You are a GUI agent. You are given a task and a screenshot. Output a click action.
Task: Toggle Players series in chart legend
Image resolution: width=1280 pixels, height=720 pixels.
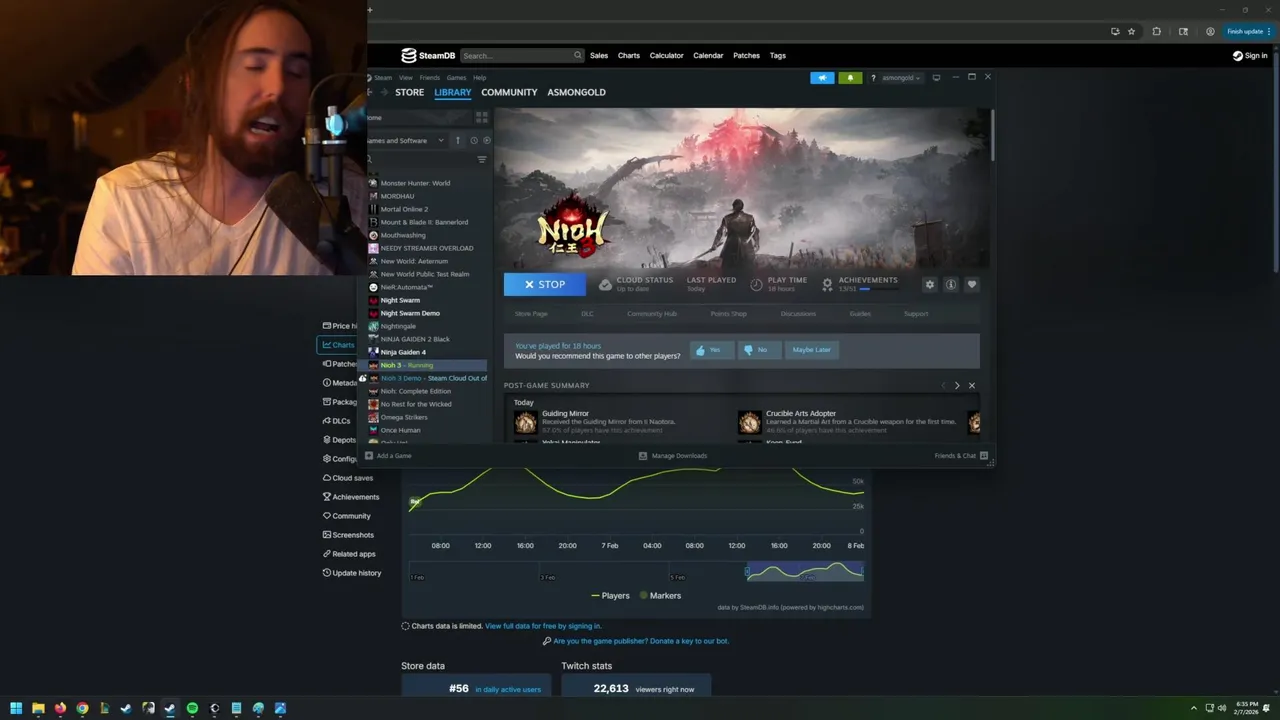point(610,596)
